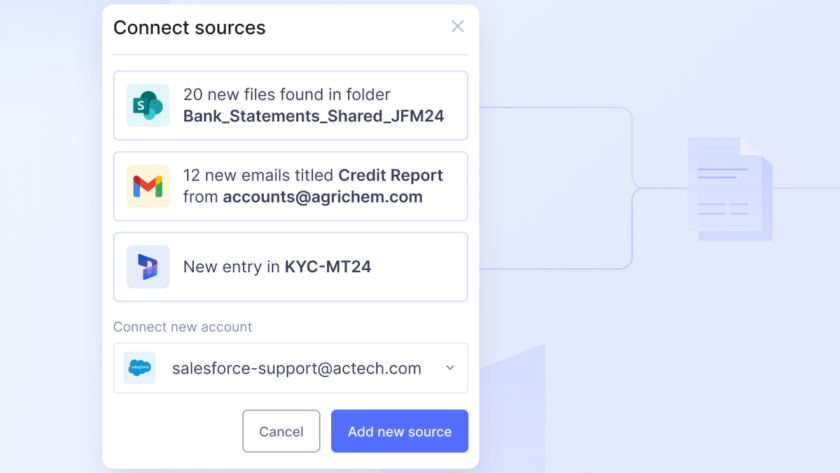
Task: Click the KYC-MT24 entry name
Action: (x=327, y=267)
